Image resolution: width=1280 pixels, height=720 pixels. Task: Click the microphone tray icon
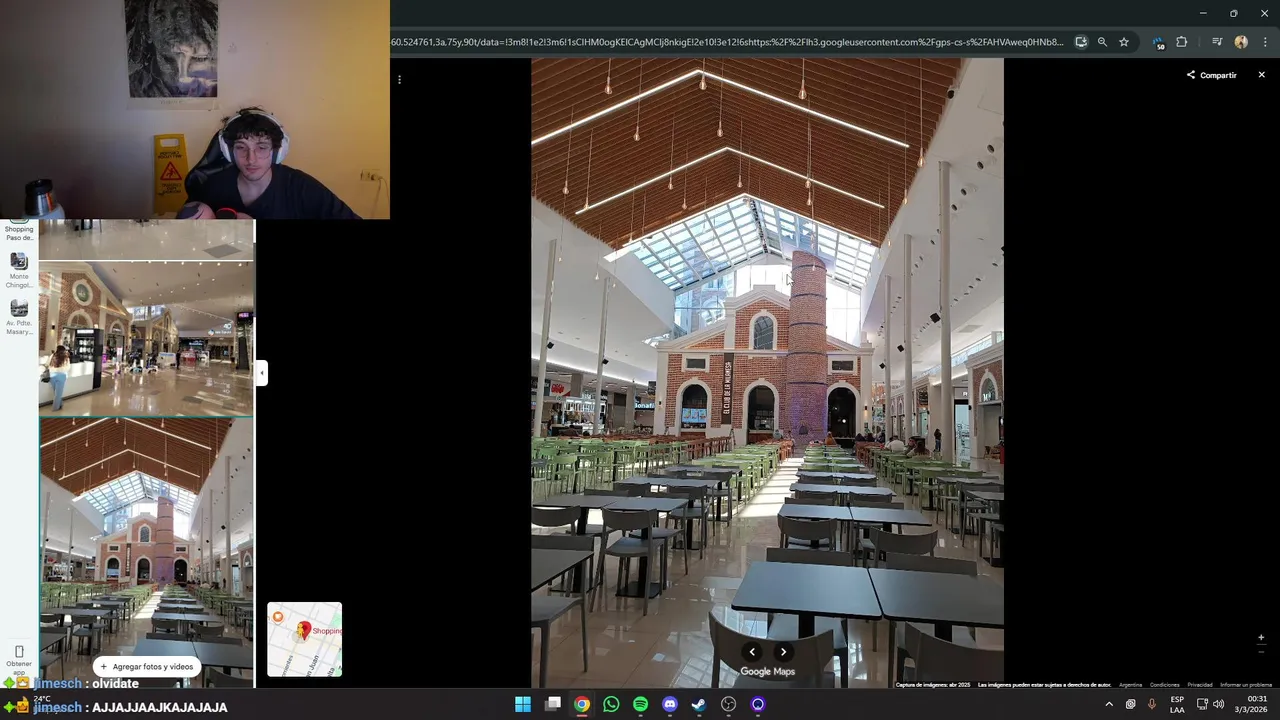1152,704
